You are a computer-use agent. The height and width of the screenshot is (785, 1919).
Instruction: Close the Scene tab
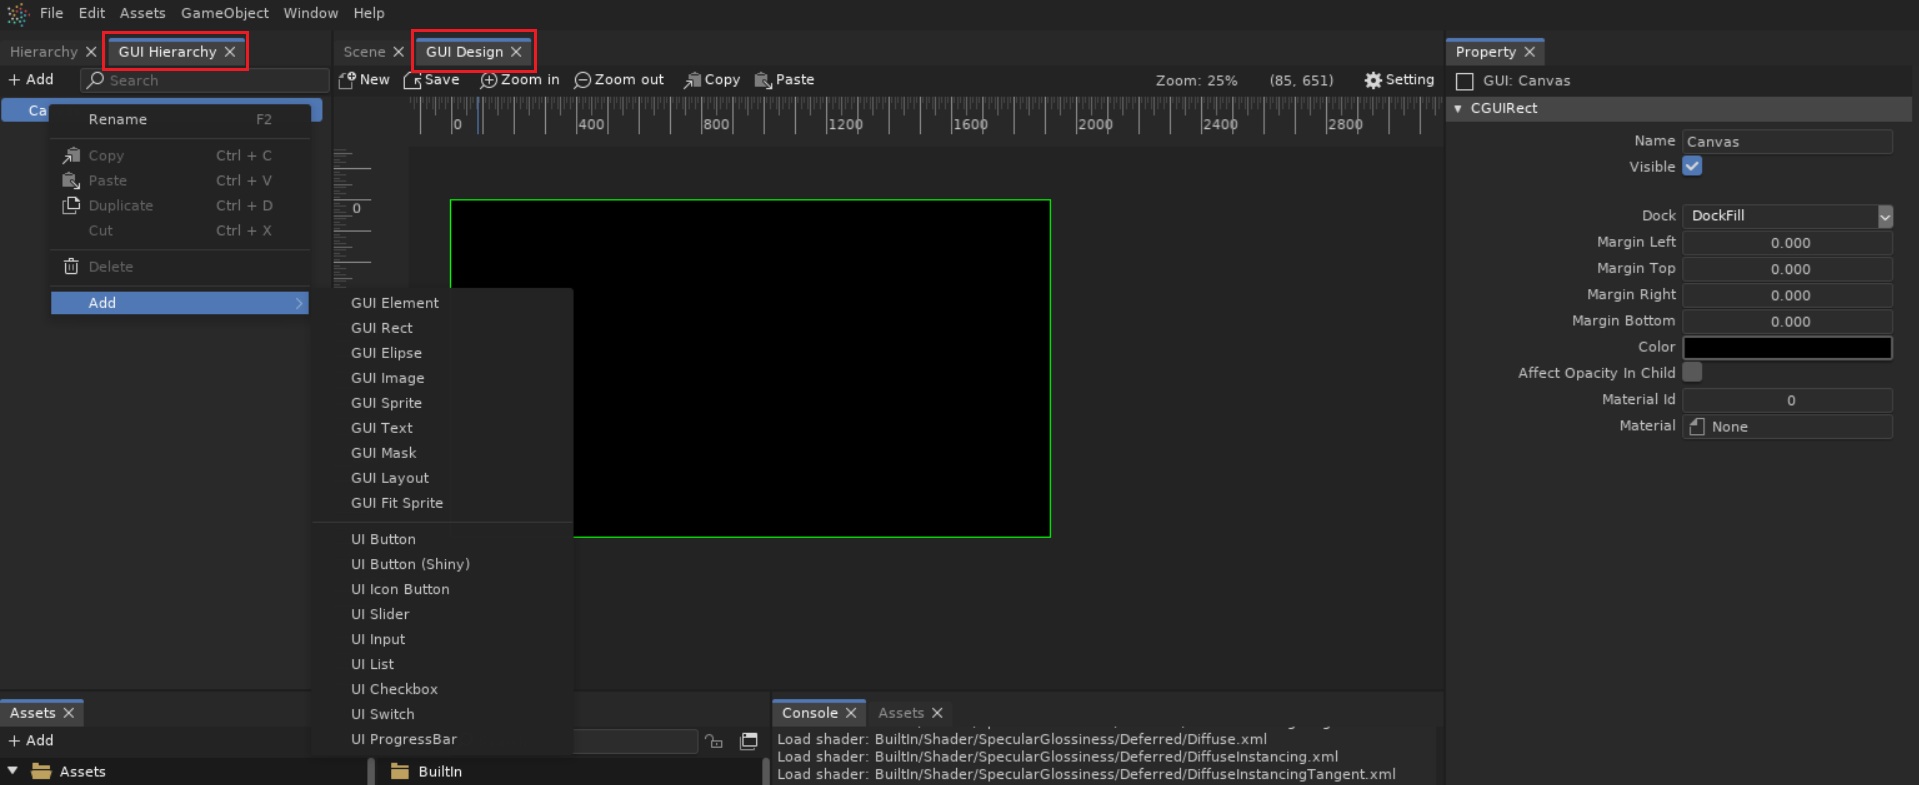398,52
